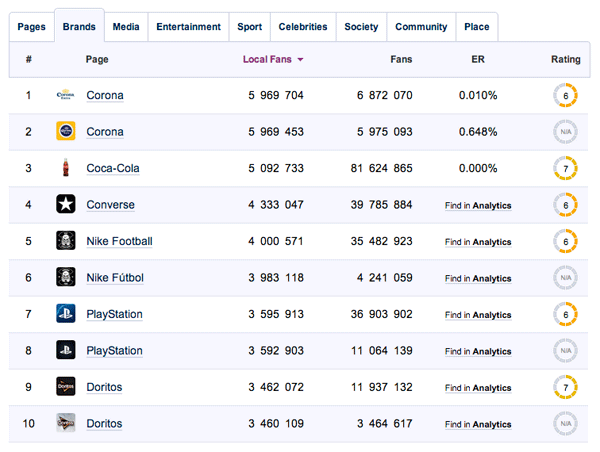Click Find in Analytics in row 9
The image size is (600, 452).
(x=478, y=388)
